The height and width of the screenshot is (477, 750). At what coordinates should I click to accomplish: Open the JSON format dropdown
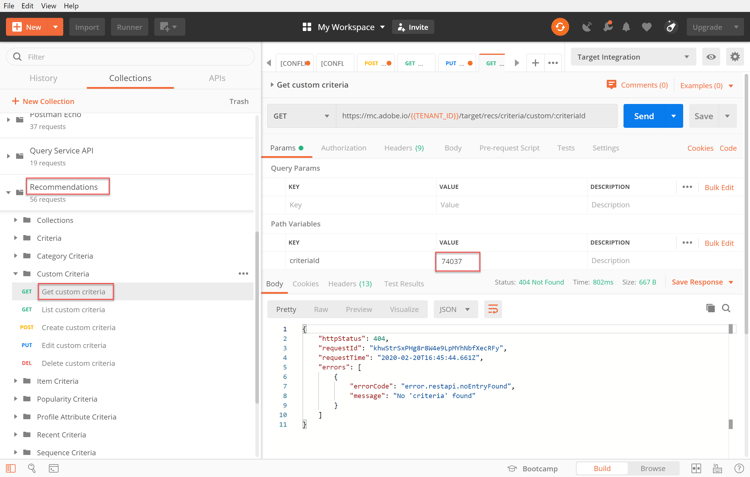click(x=454, y=310)
